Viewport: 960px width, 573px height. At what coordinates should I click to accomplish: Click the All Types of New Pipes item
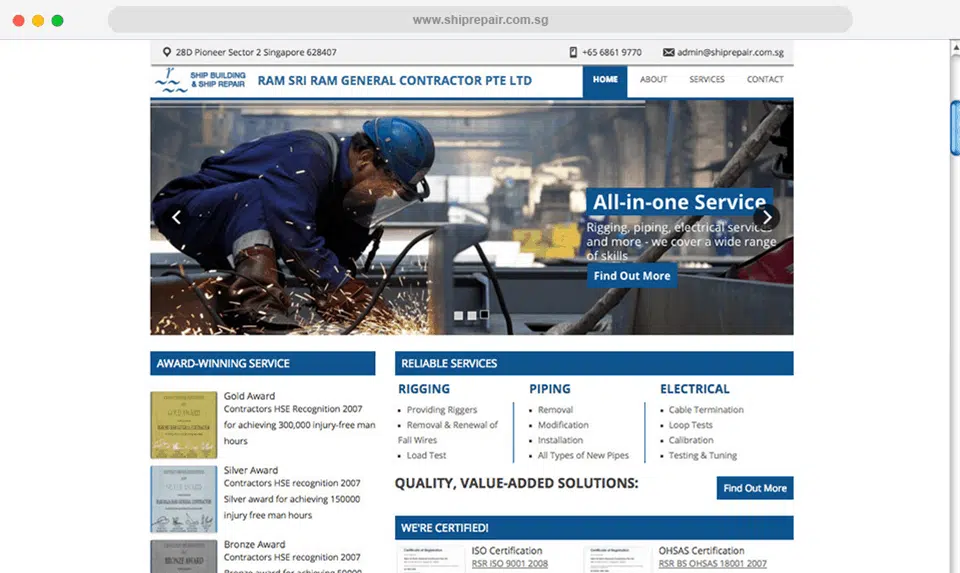click(x=583, y=455)
